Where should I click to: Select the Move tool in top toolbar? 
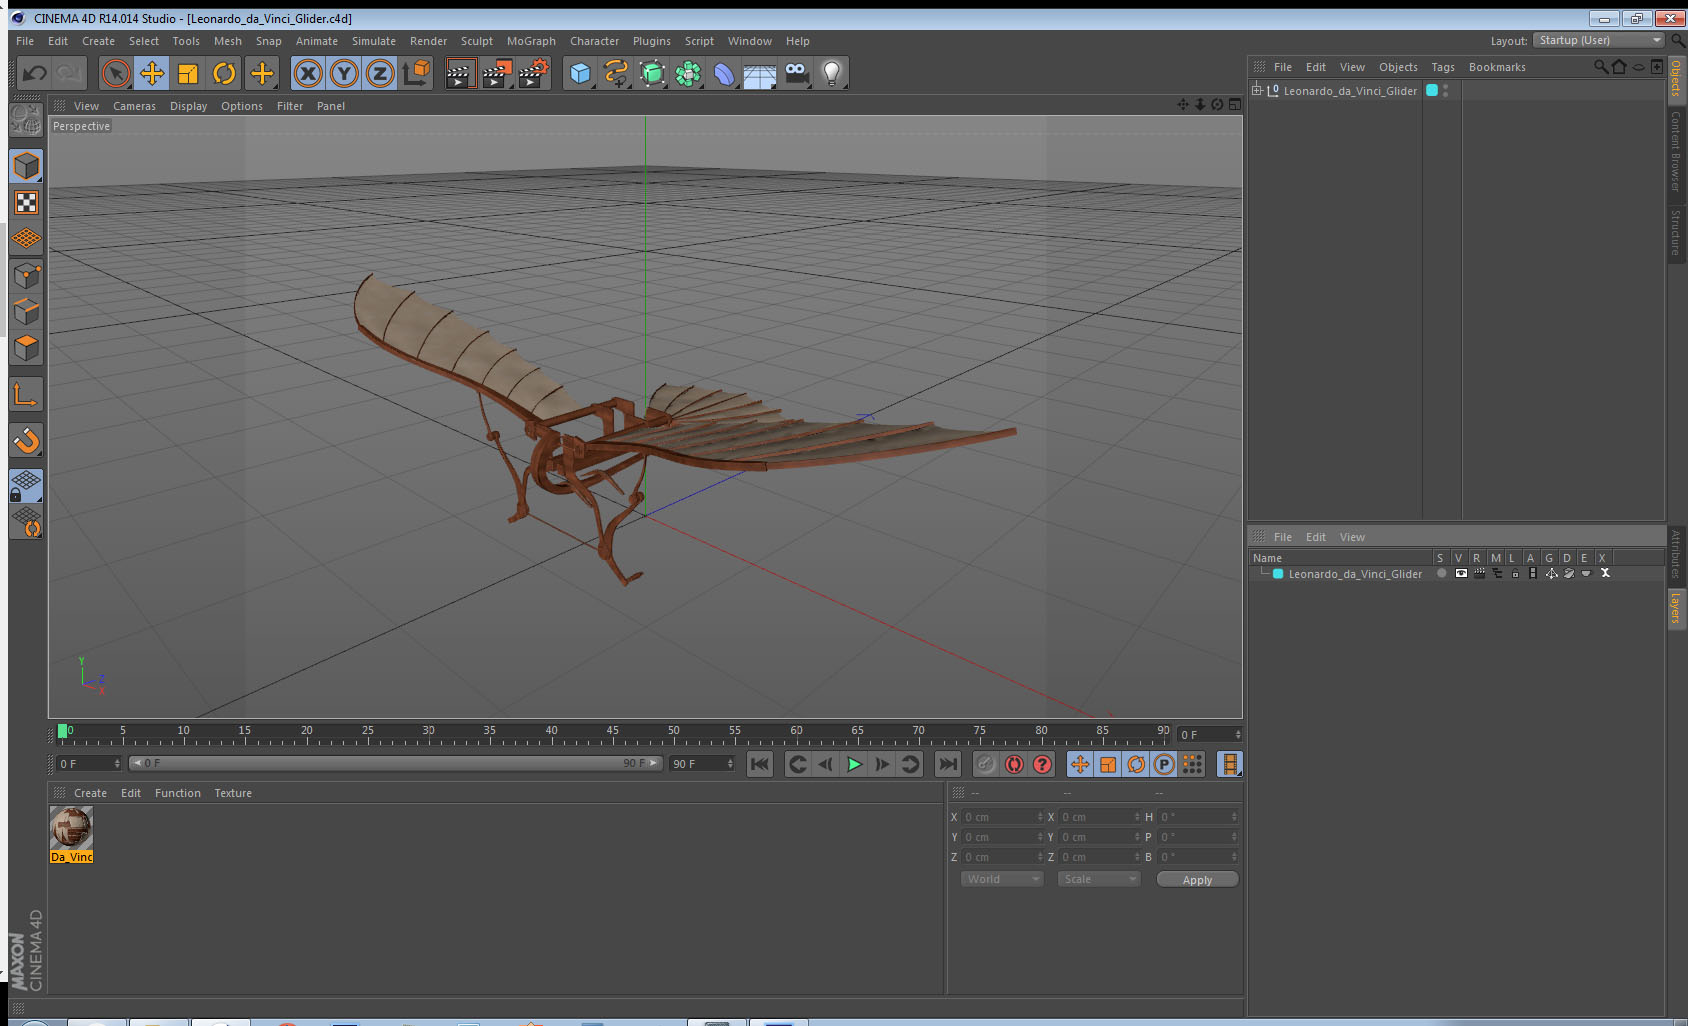click(152, 73)
